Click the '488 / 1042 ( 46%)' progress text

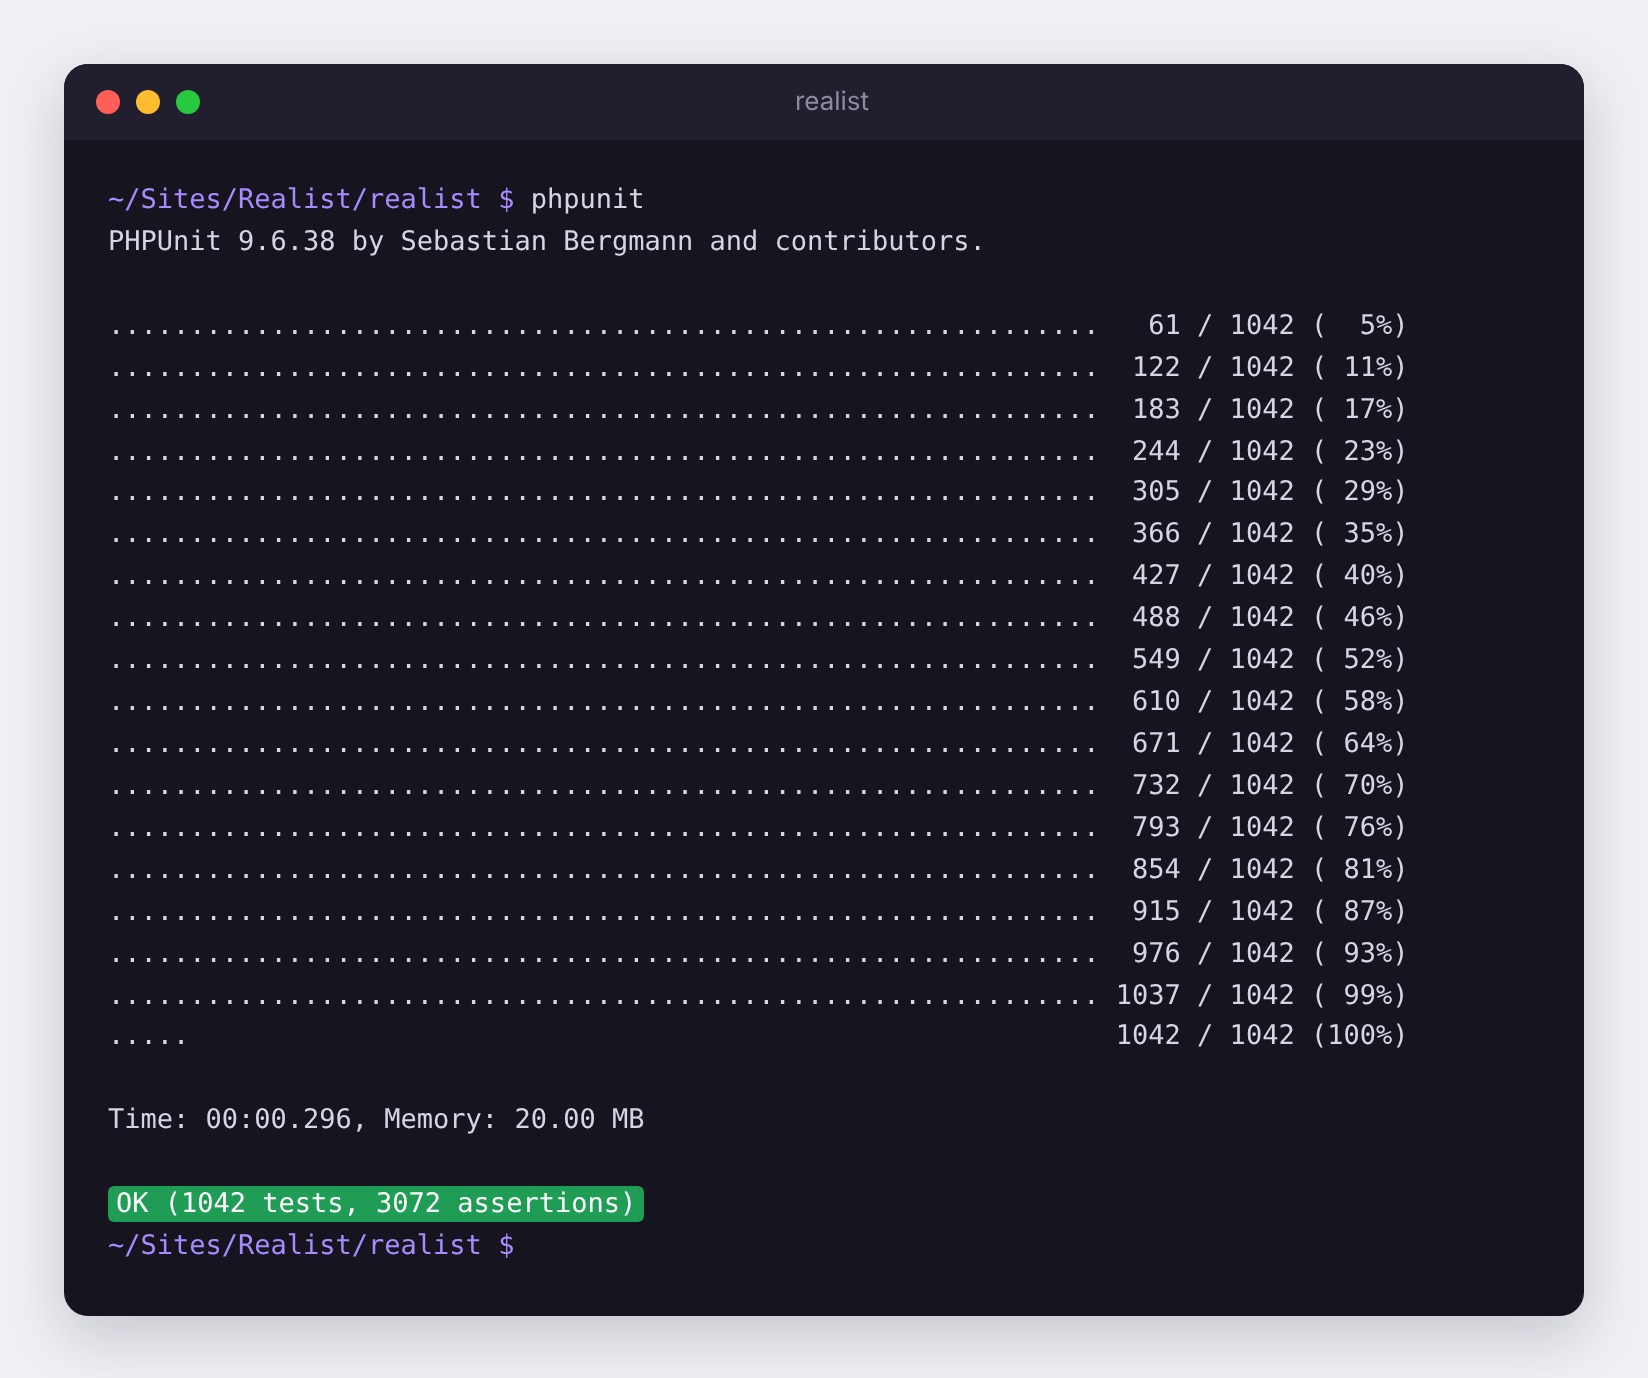coord(1269,617)
